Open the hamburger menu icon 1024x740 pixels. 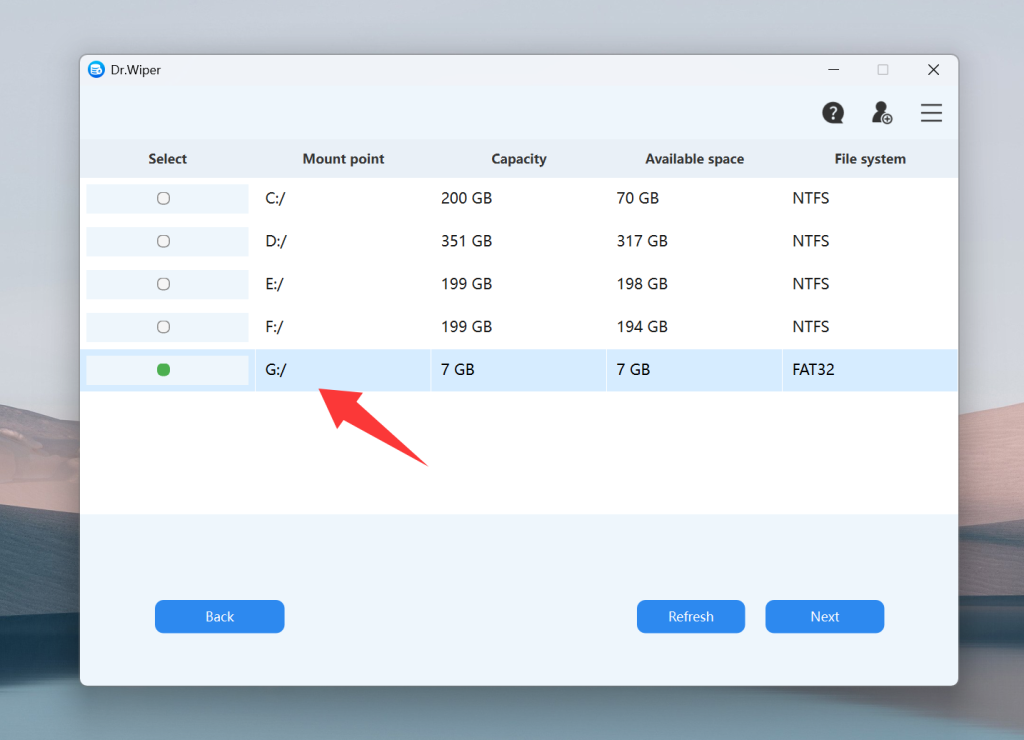pos(931,113)
